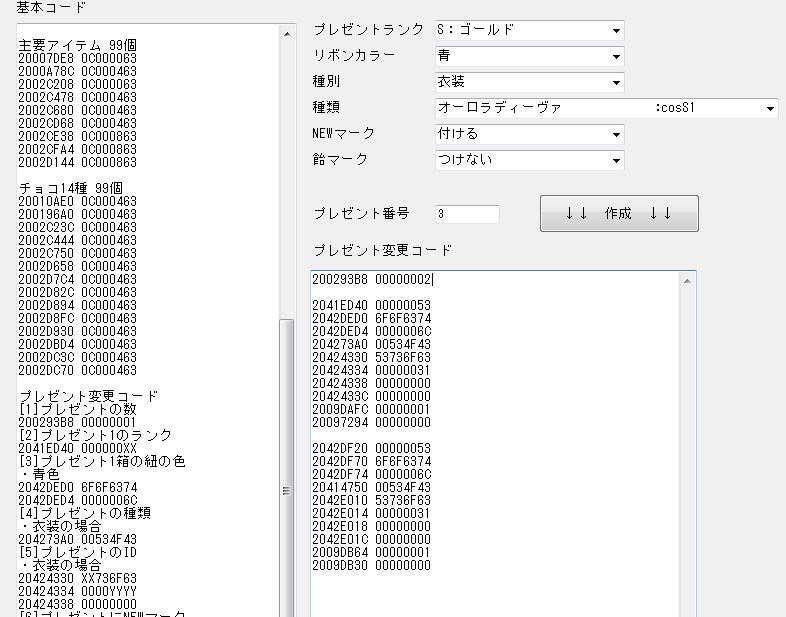786x617 pixels.
Task: Click the プレゼント変更コード label above output box
Action: (382, 250)
